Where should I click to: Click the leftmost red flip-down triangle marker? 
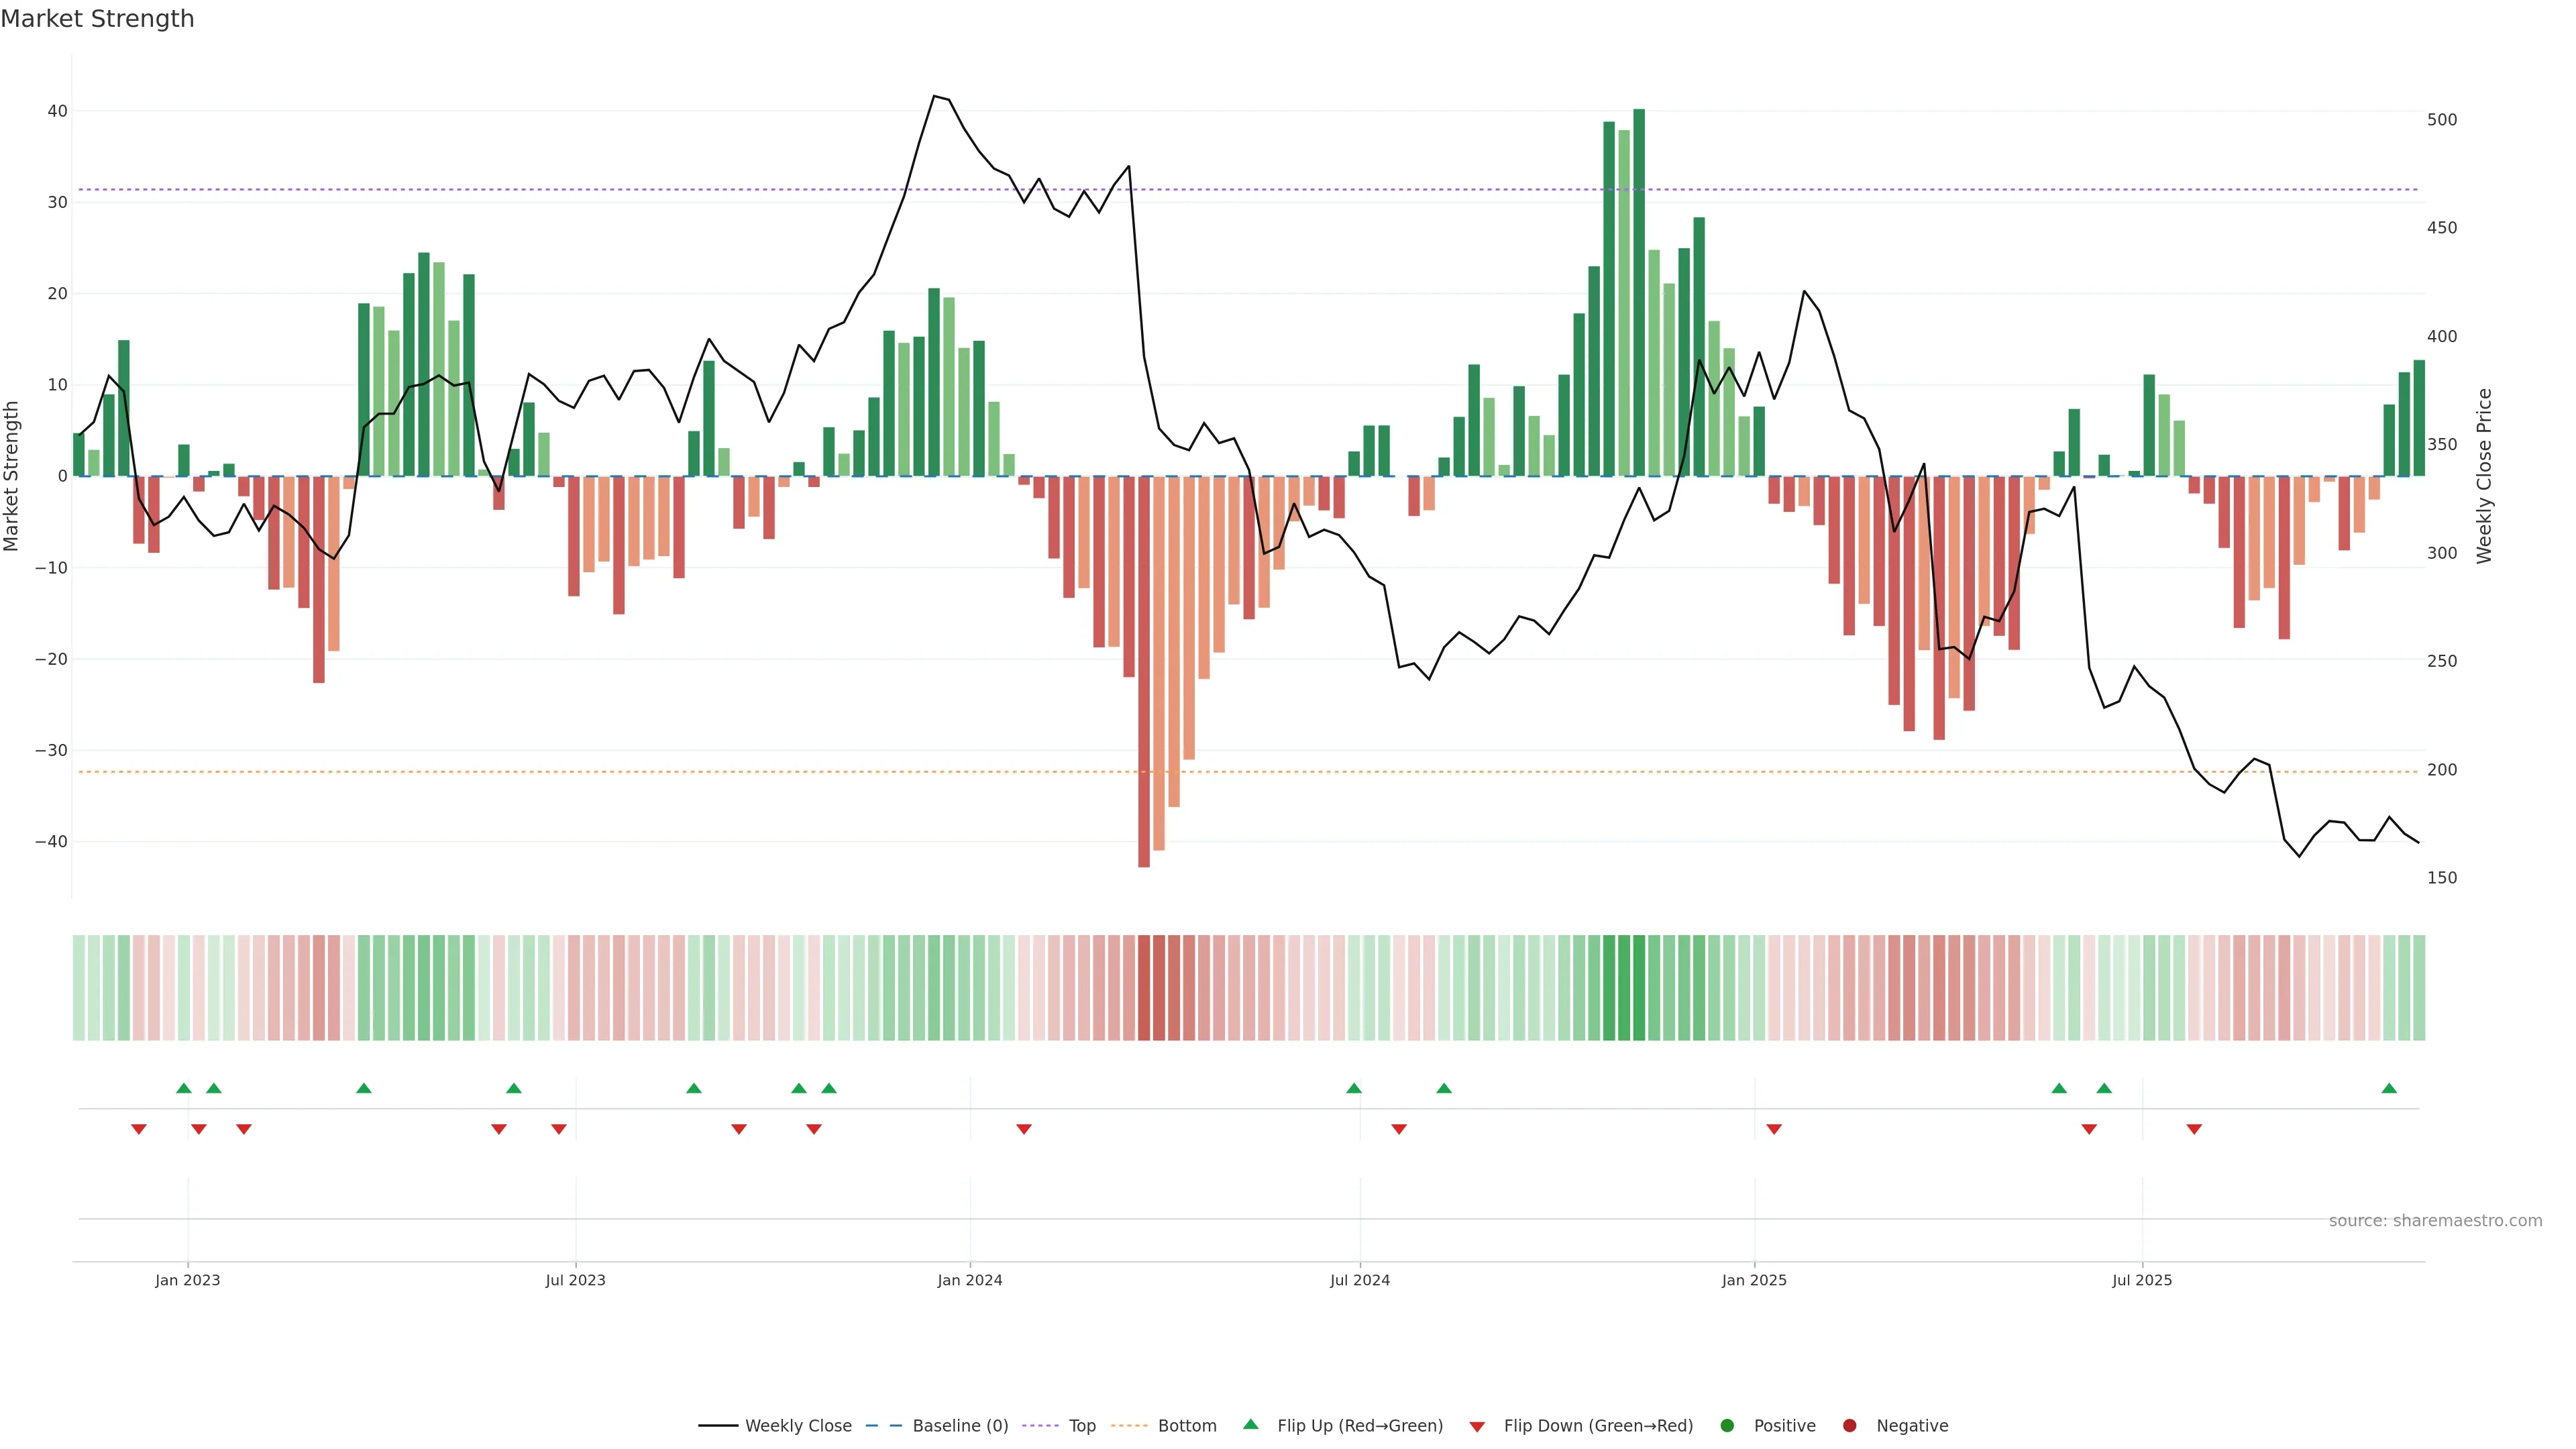[x=139, y=1129]
